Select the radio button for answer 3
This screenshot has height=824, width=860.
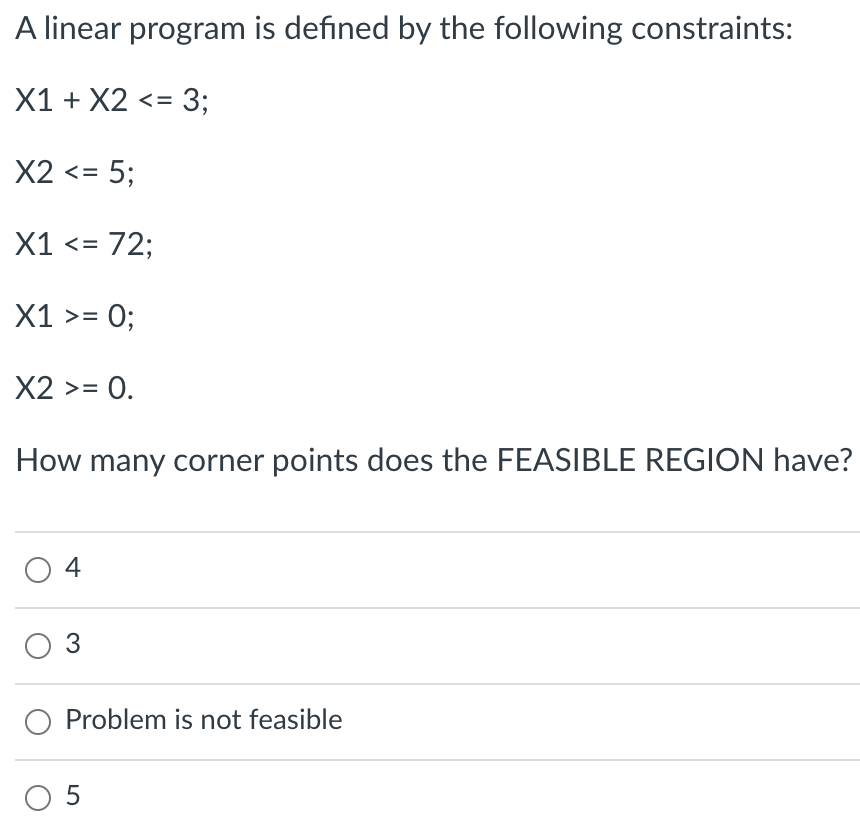click(38, 645)
